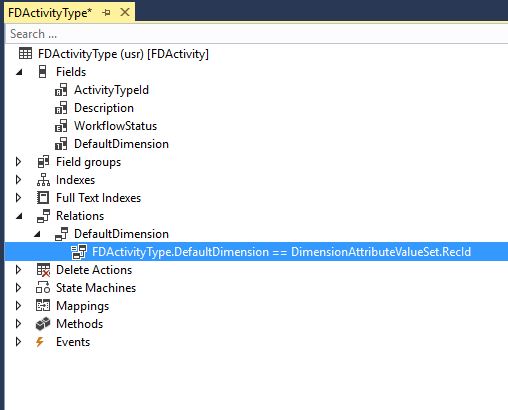Screen dimensions: 508x410
Task: Expand the Indexes node
Action: [19, 180]
